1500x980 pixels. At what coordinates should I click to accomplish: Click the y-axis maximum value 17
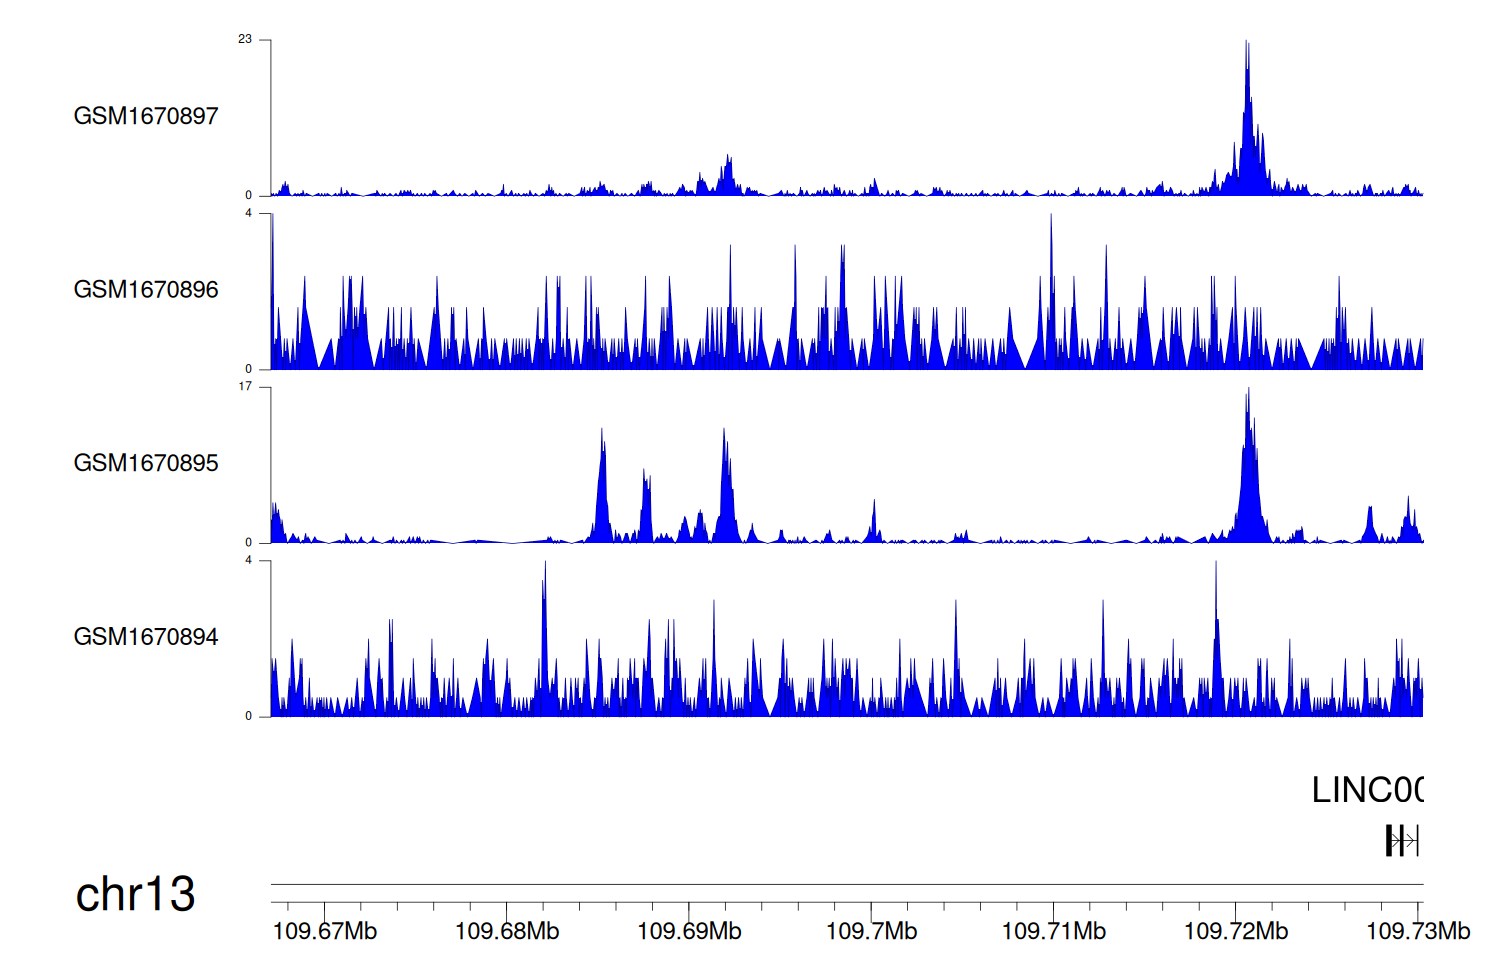click(245, 386)
